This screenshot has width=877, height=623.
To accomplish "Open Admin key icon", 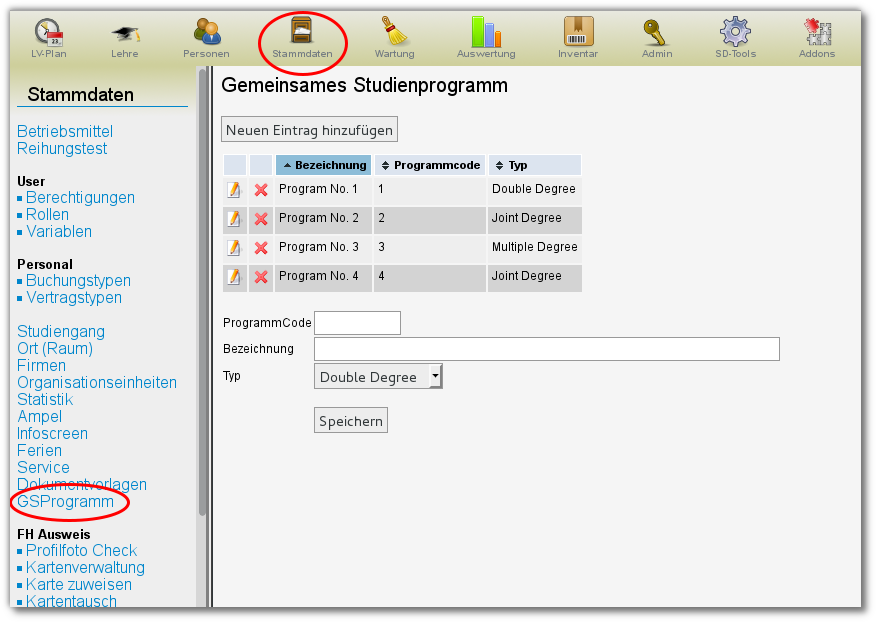I will [x=656, y=32].
